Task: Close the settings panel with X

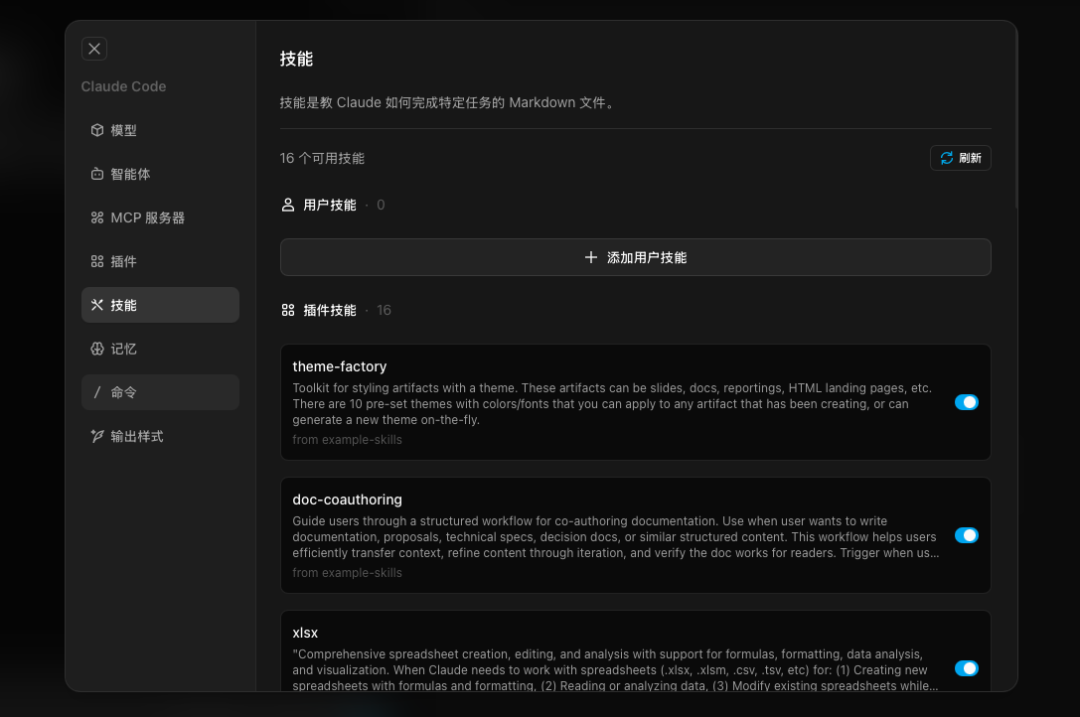Action: (x=94, y=49)
